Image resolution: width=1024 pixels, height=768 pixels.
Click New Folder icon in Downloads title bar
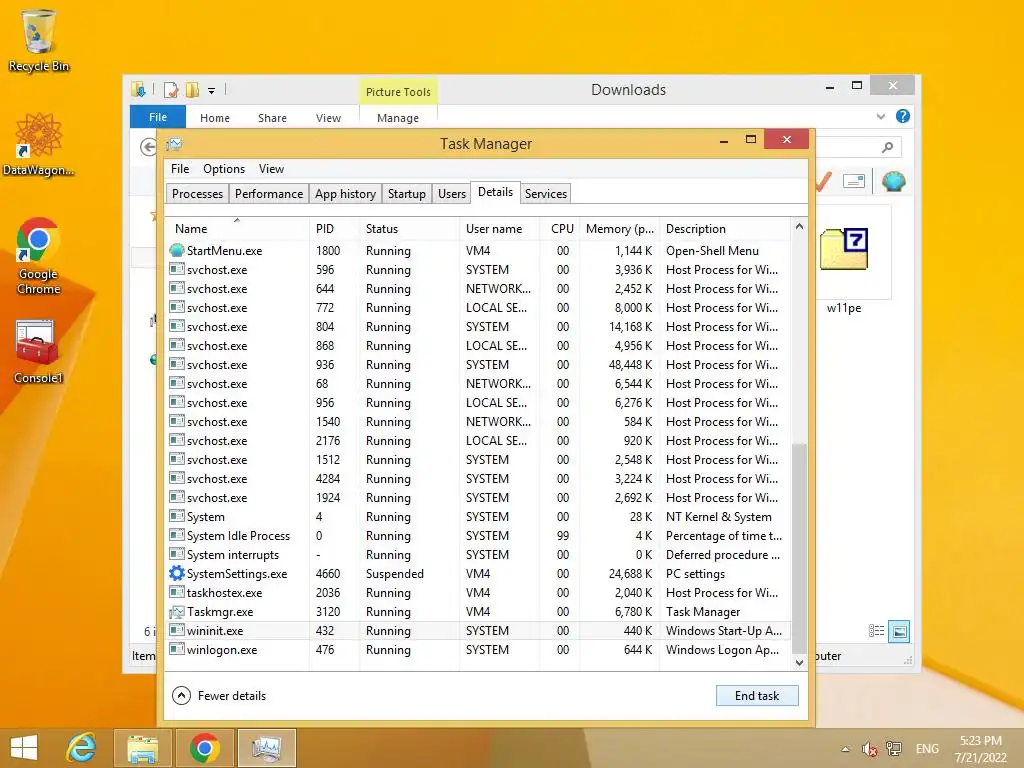tap(193, 90)
